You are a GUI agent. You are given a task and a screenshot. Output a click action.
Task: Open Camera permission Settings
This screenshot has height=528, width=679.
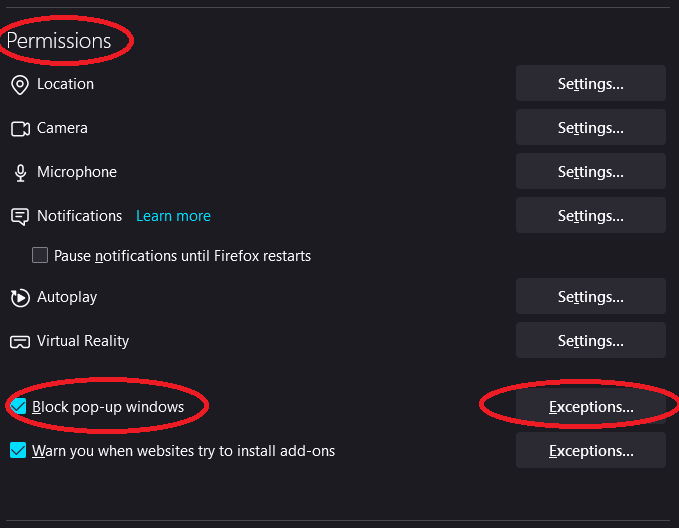pos(590,128)
